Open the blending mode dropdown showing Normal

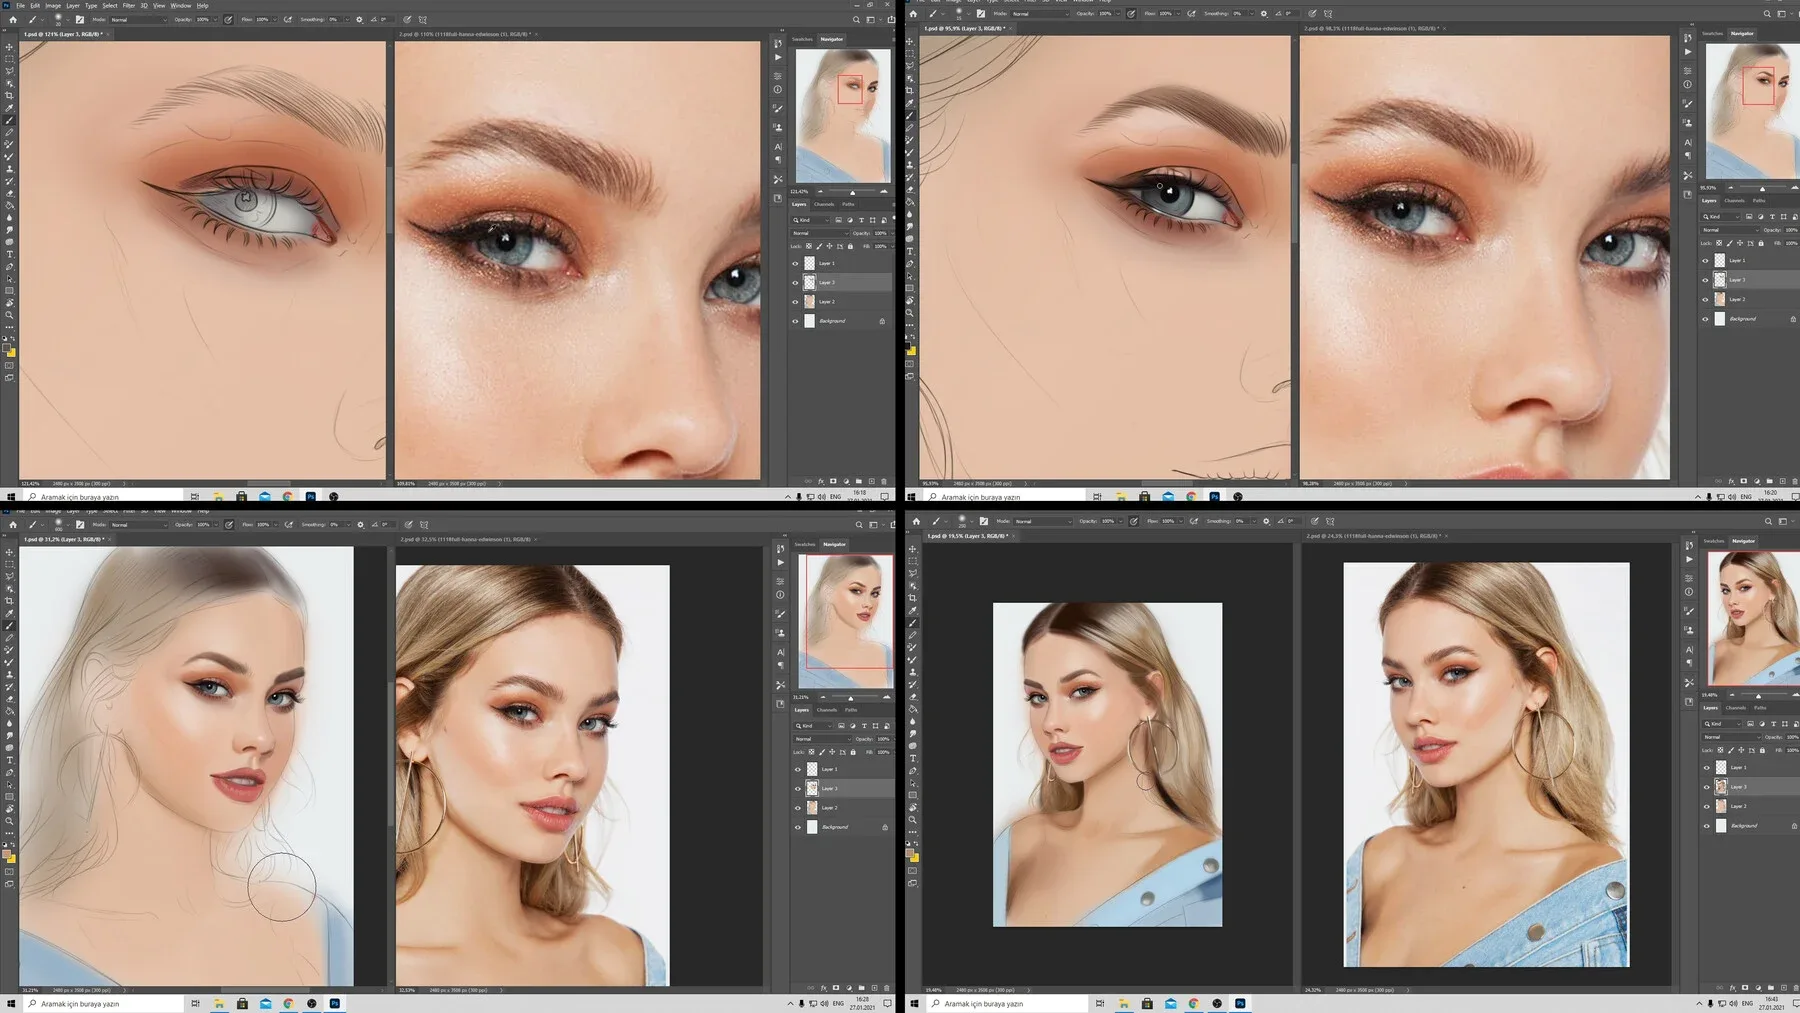[x=820, y=233]
